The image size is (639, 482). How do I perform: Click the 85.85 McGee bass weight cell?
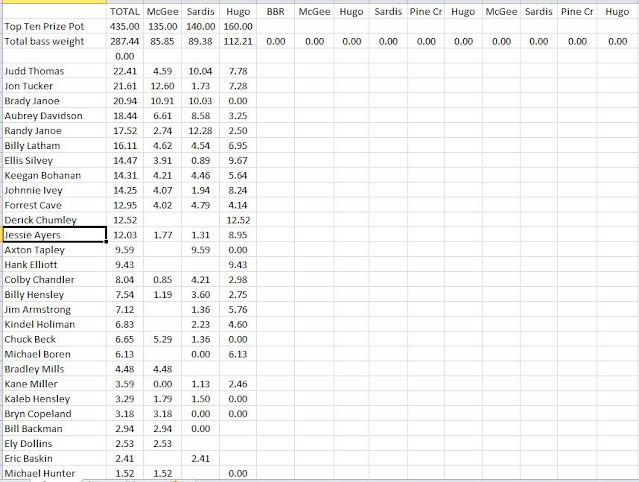(x=162, y=41)
